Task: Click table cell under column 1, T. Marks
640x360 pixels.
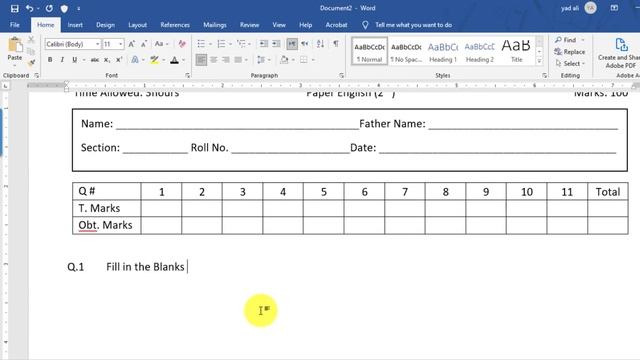Action: [x=161, y=209]
